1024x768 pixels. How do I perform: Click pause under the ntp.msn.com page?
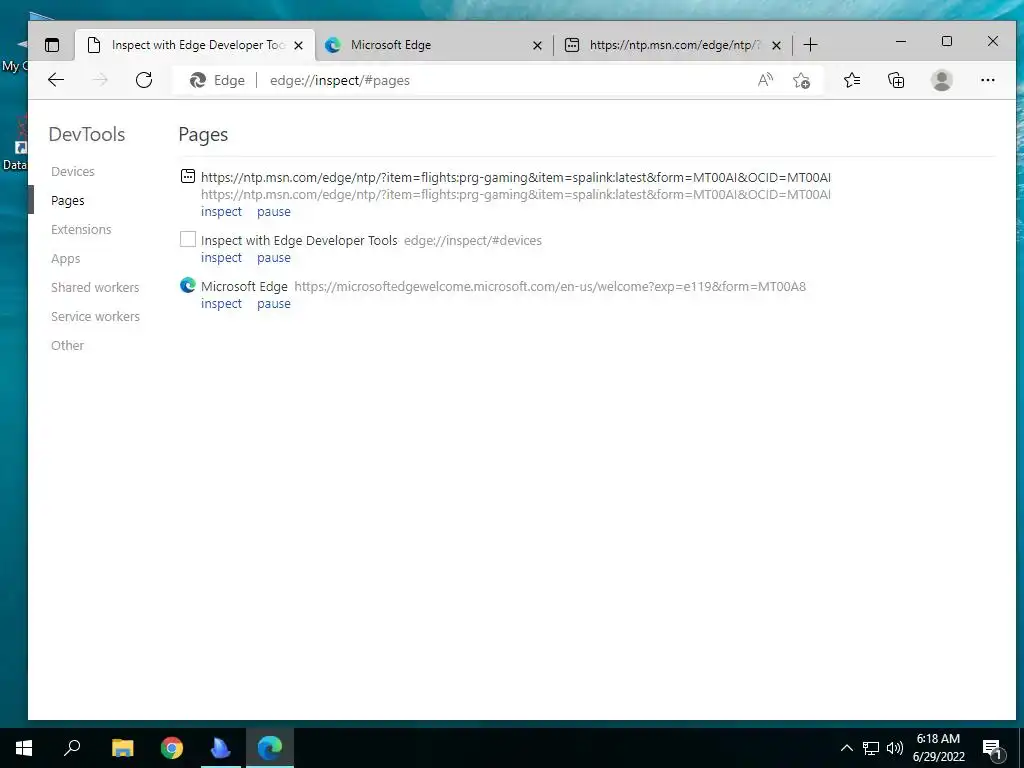[274, 212]
